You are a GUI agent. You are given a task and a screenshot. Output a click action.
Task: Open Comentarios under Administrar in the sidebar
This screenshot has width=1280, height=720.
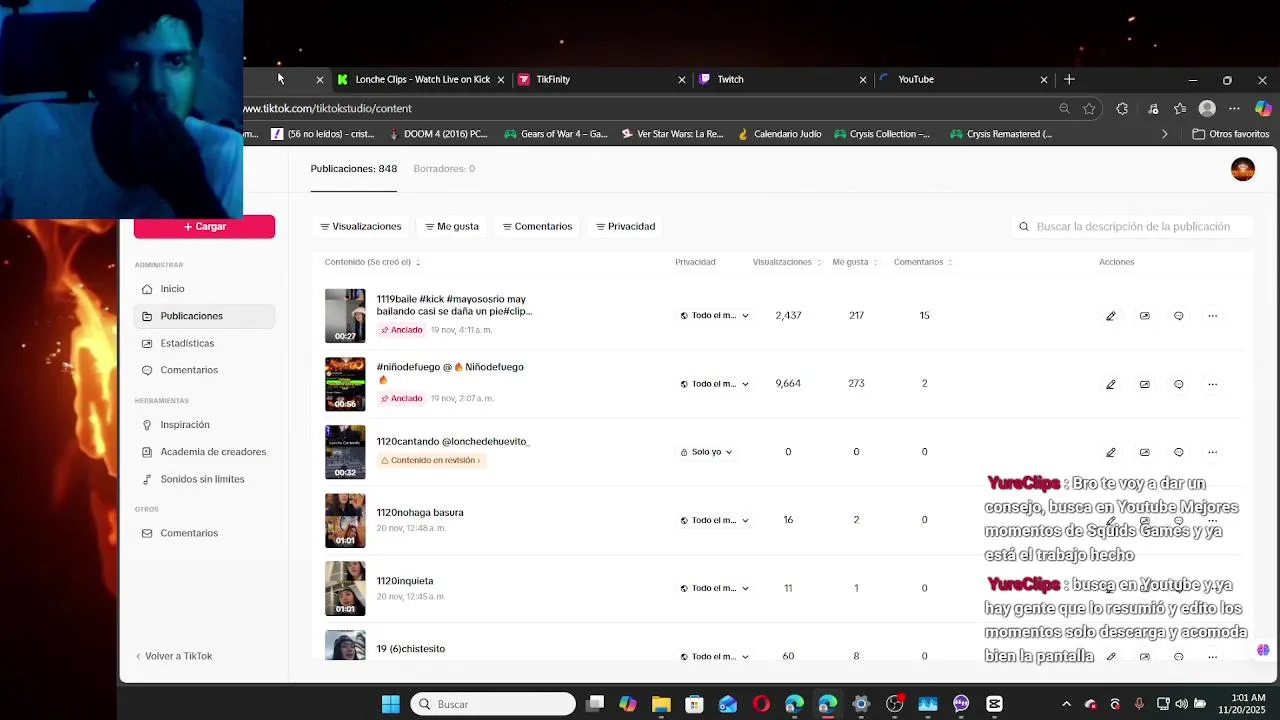pos(204,370)
